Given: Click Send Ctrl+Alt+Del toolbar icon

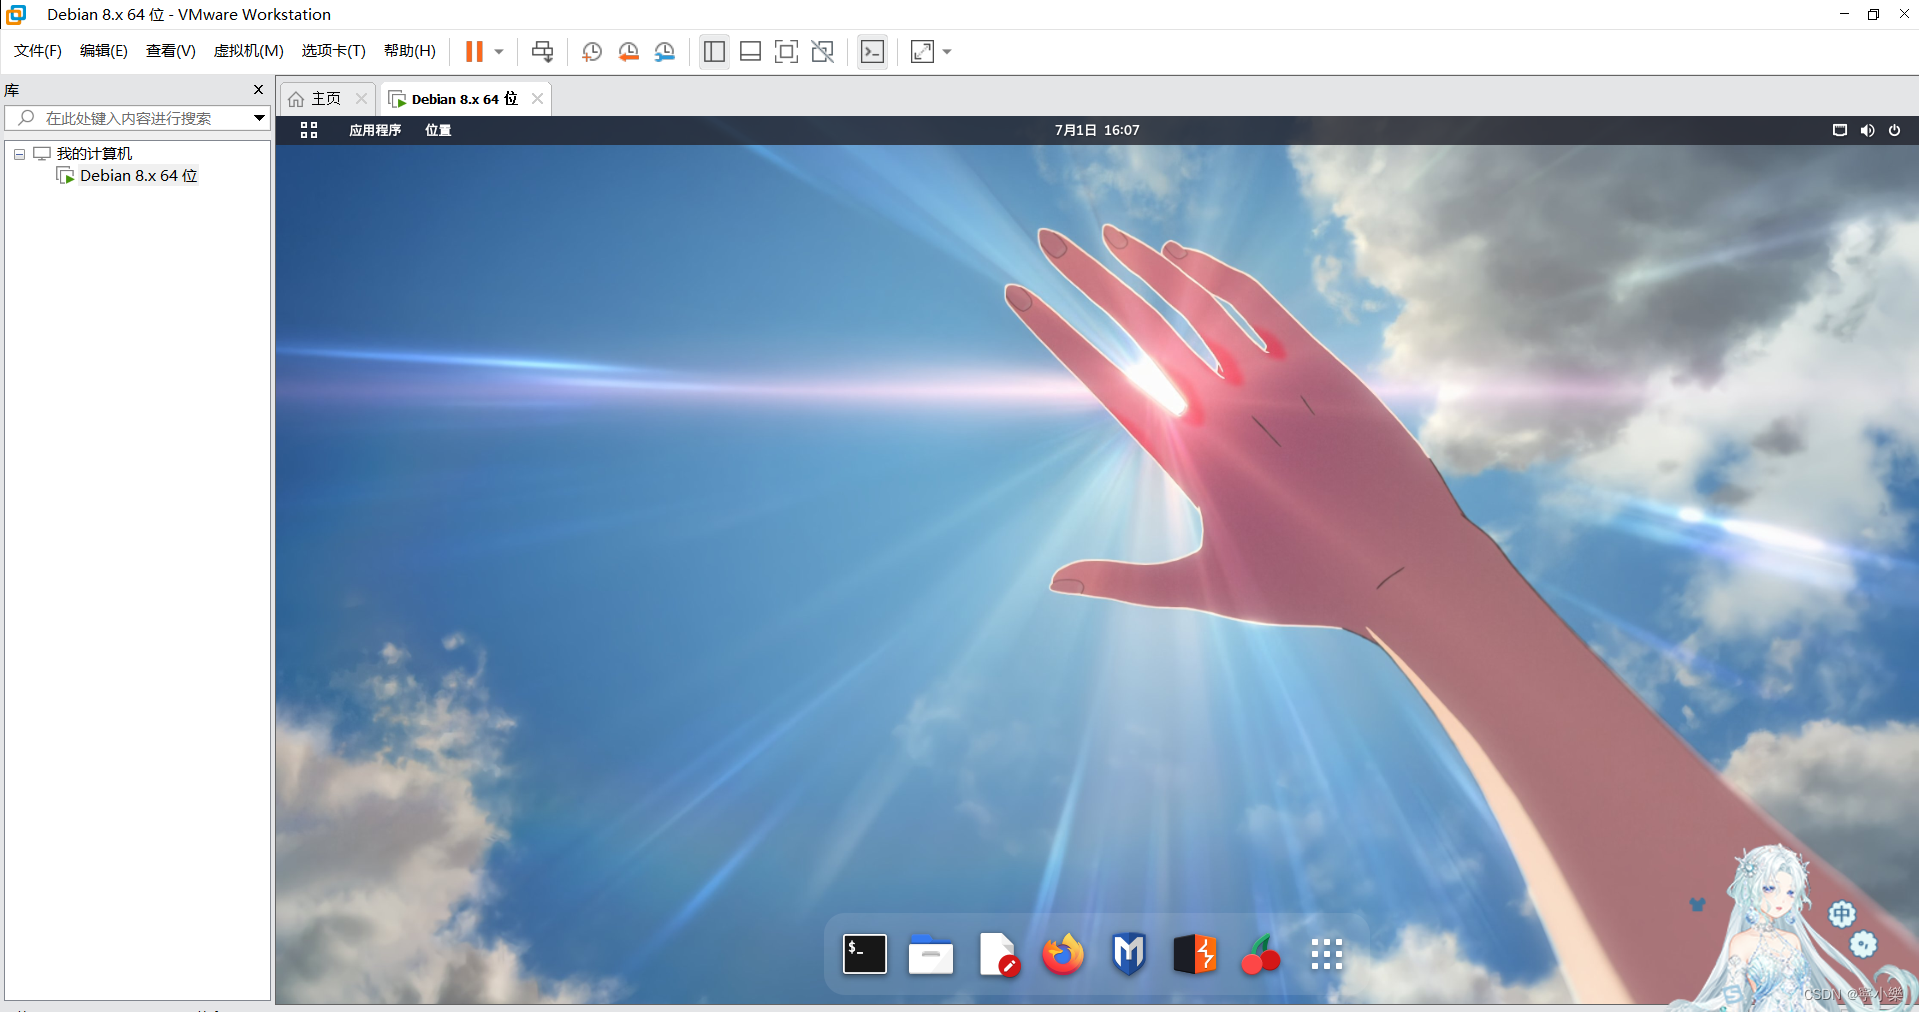Looking at the screenshot, I should click(x=542, y=51).
